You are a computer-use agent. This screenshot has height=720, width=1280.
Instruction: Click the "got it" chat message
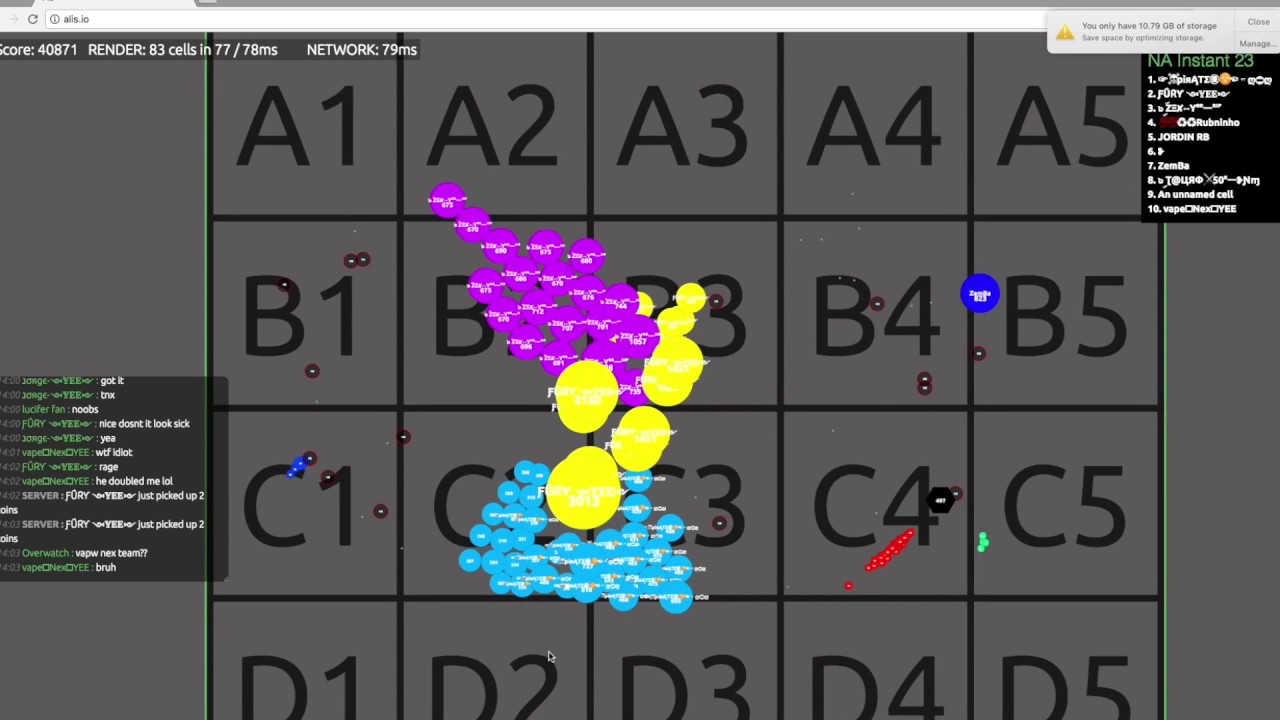click(x=112, y=380)
